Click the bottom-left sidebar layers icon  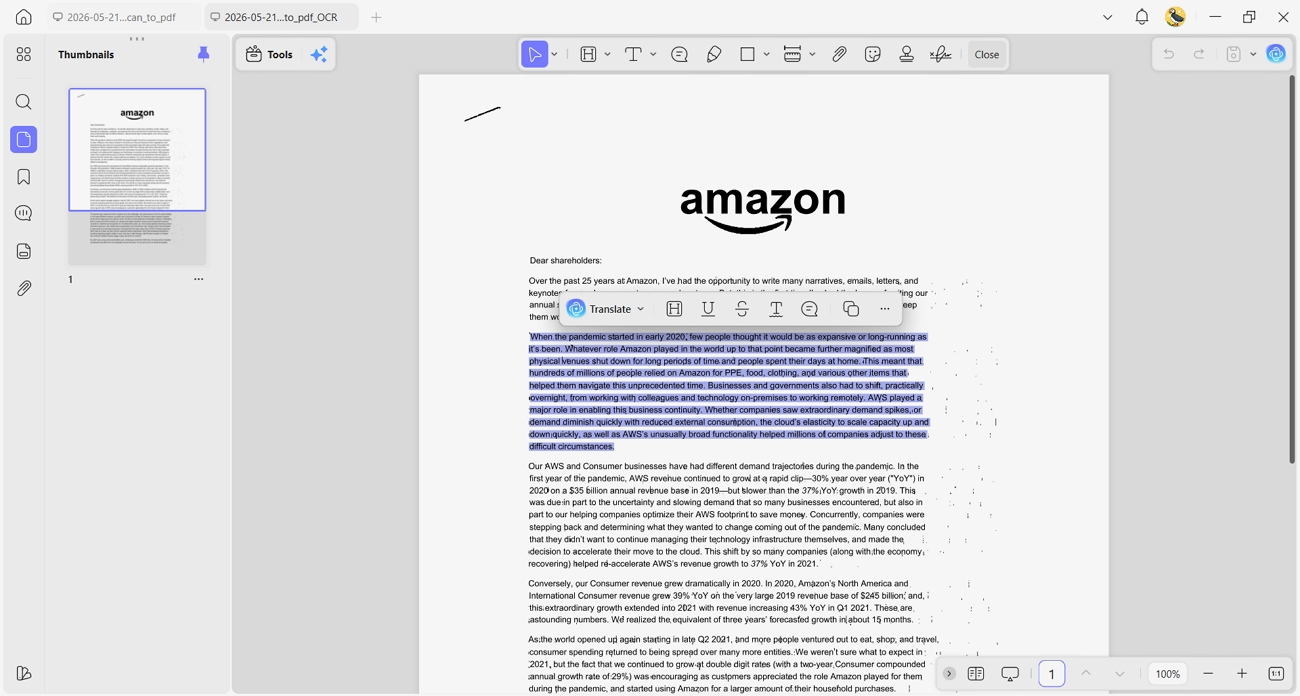coord(24,673)
